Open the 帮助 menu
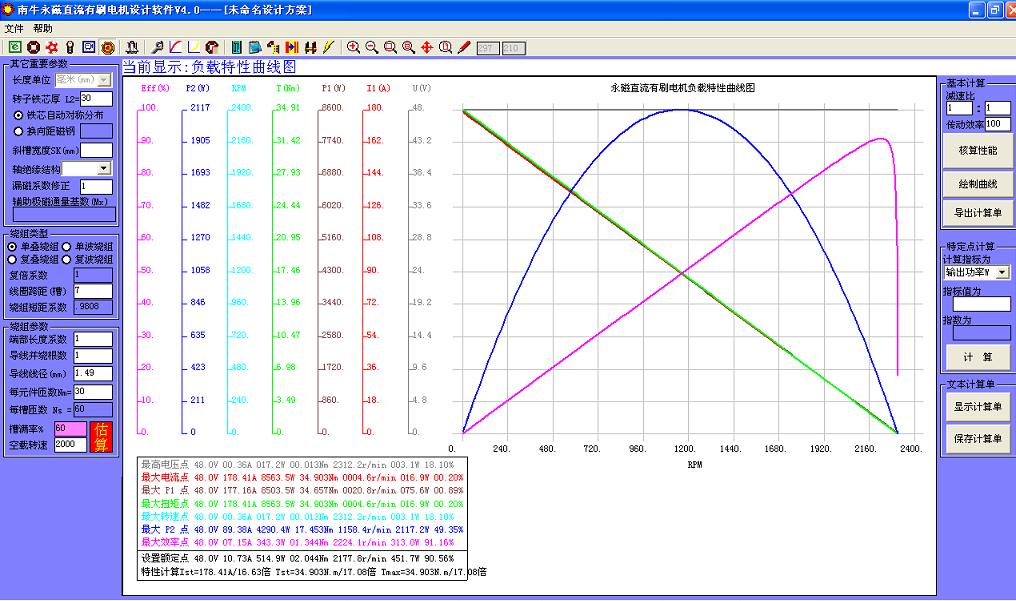 pyautogui.click(x=43, y=28)
